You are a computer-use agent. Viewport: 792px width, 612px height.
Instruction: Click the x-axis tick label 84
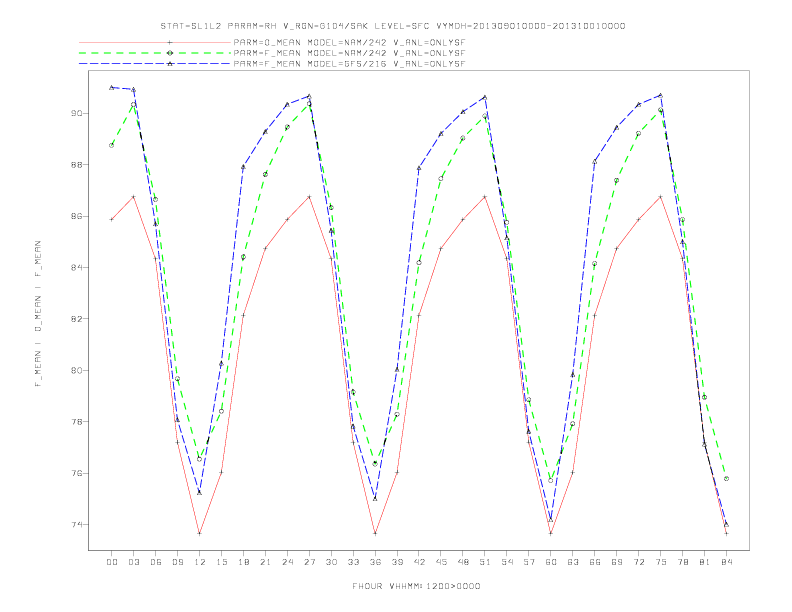click(x=727, y=562)
